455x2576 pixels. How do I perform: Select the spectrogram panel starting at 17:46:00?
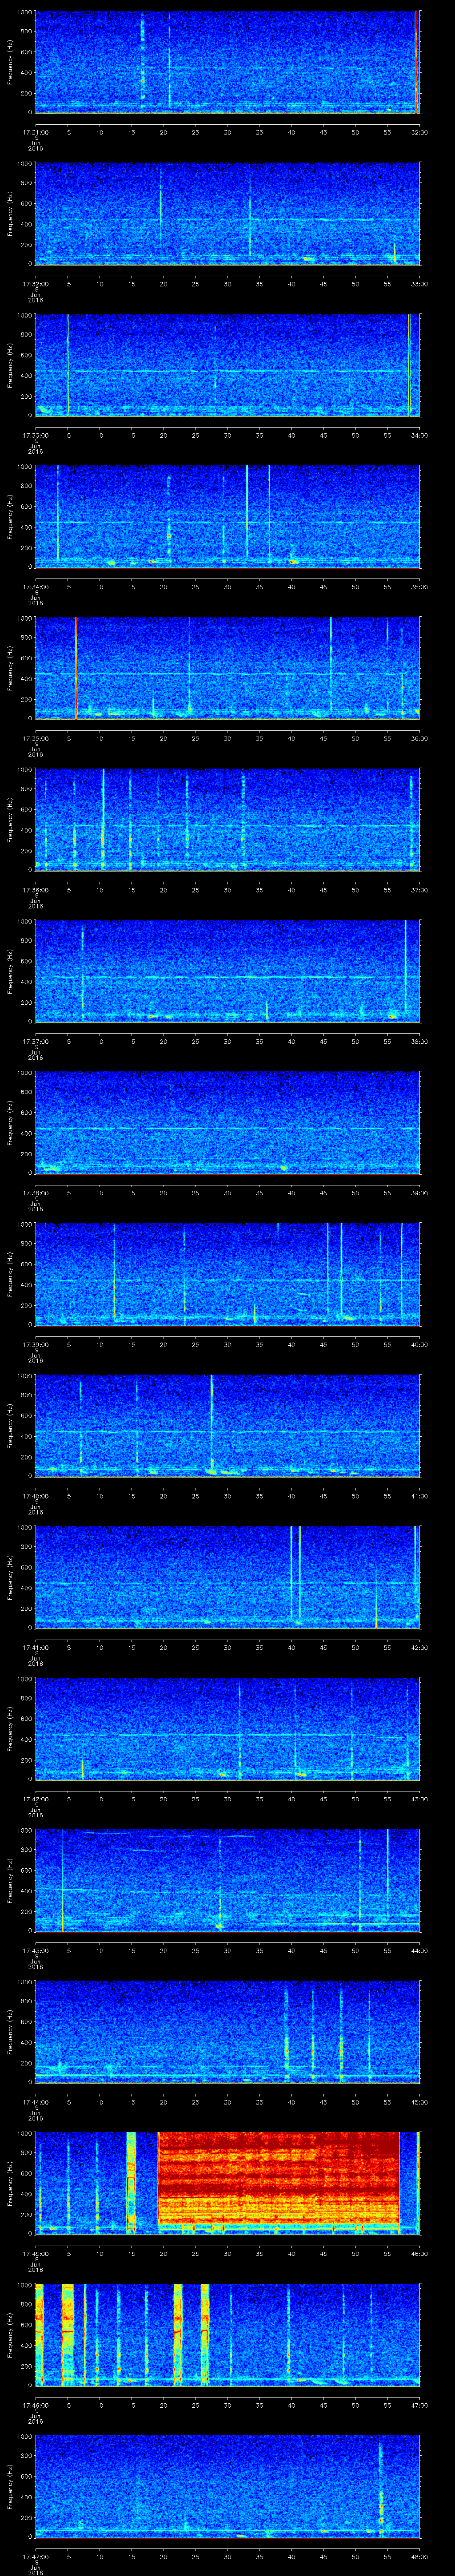(x=227, y=2335)
